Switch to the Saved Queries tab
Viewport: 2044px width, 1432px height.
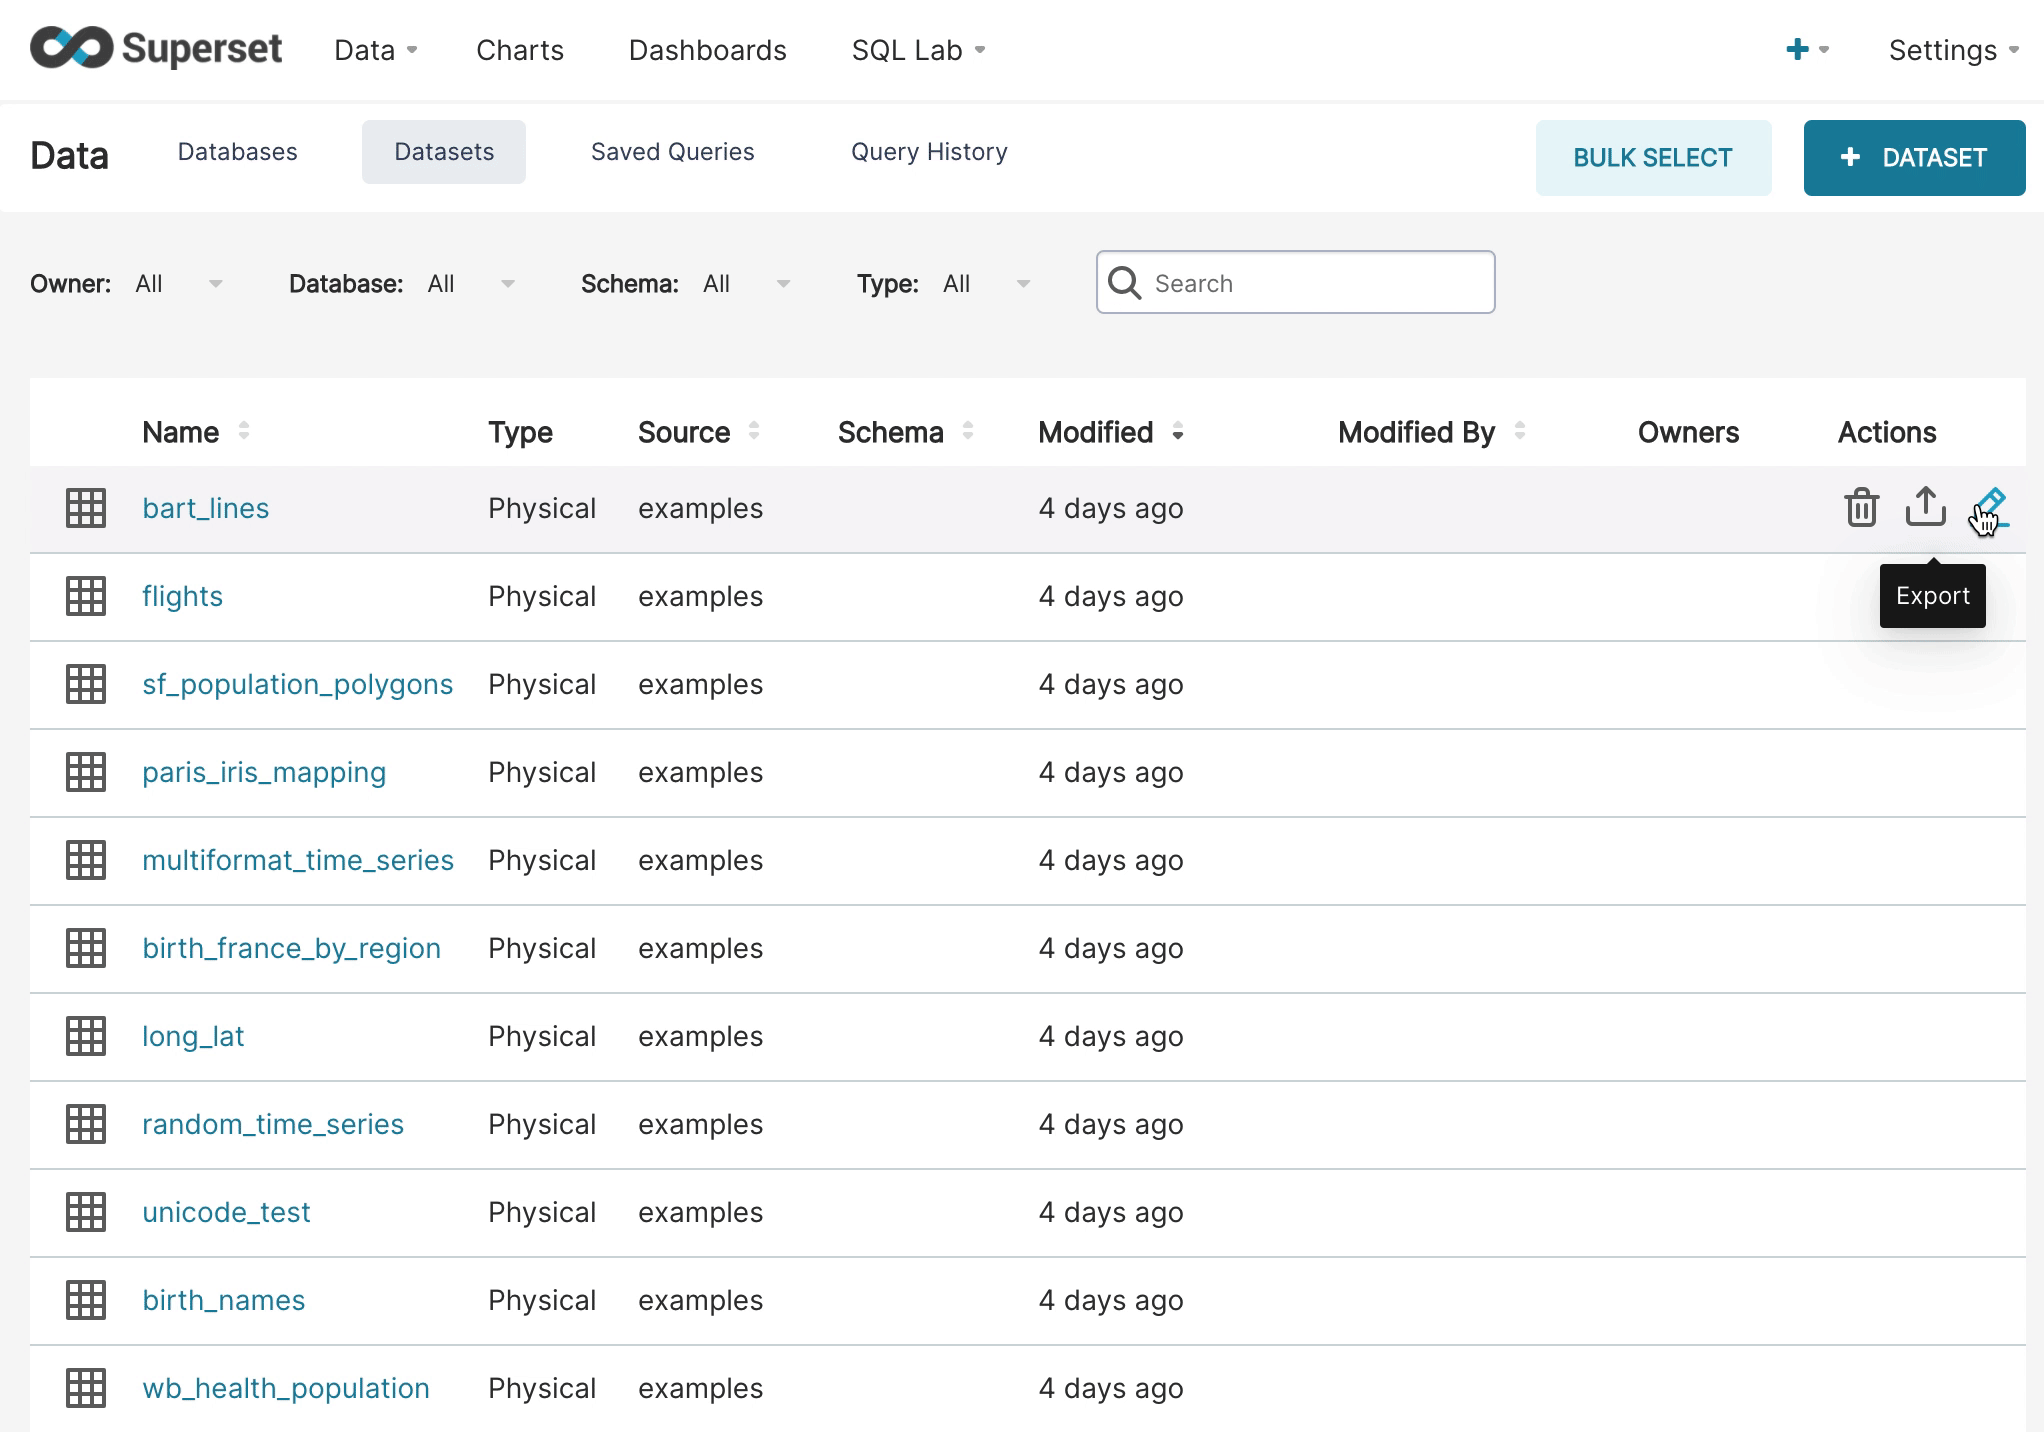click(672, 152)
